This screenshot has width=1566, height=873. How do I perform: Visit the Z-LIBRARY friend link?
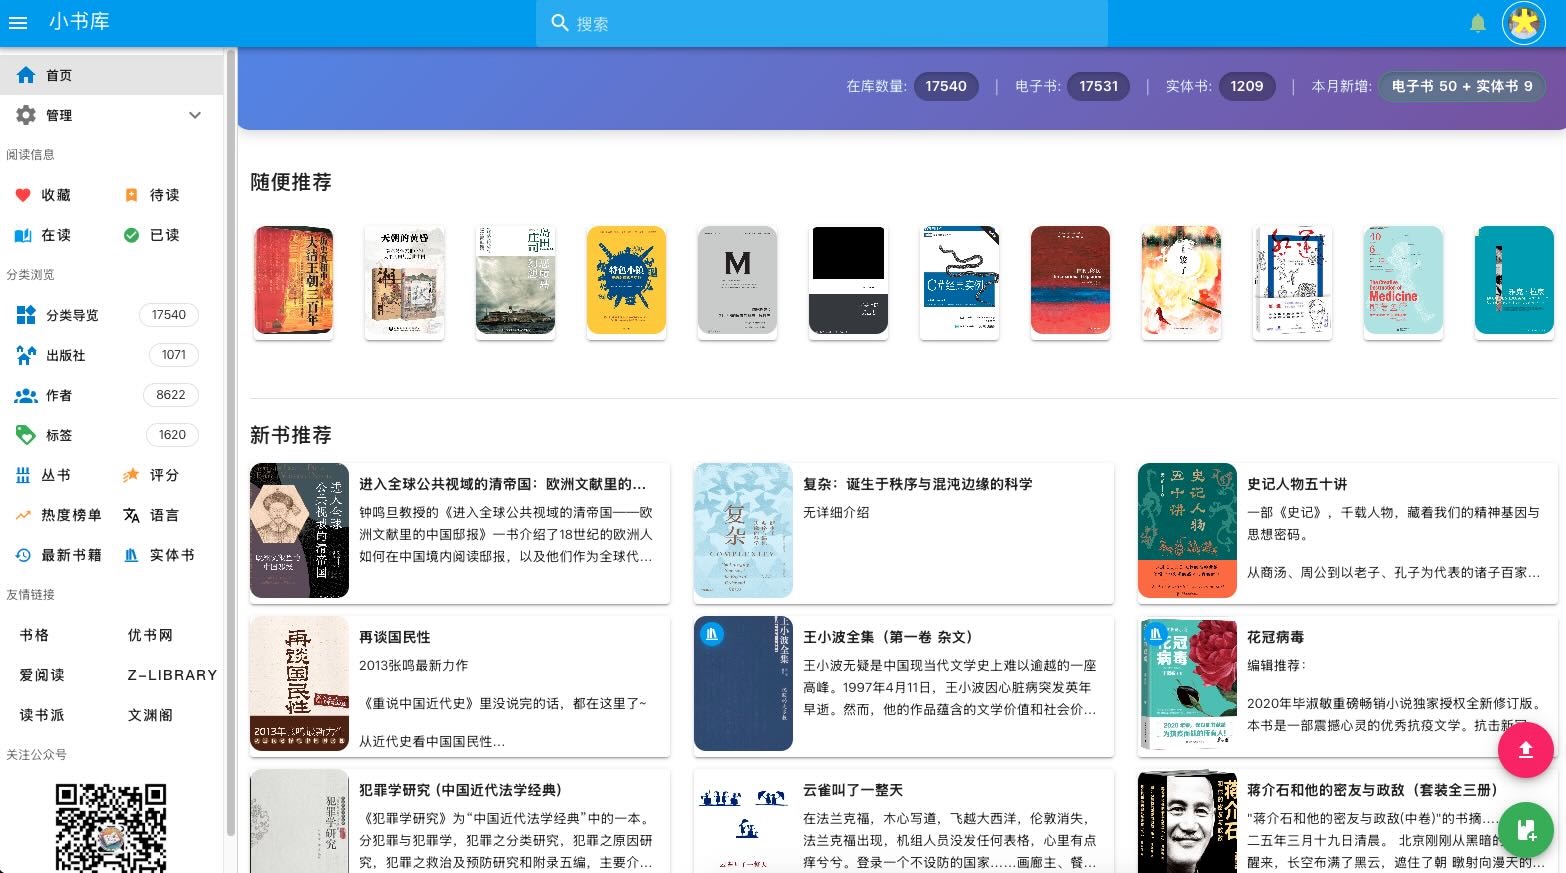170,675
